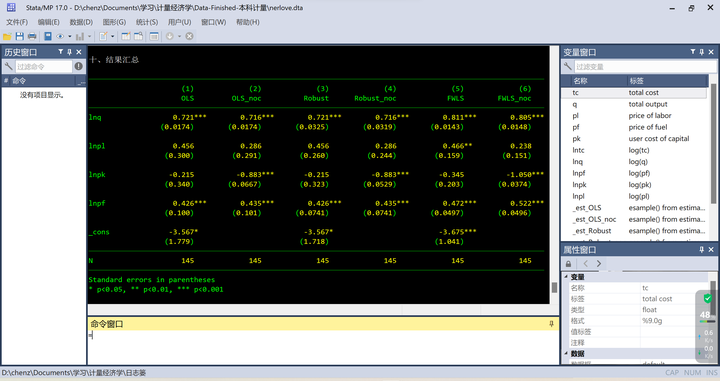Open the log book icon in toolbar
The height and width of the screenshot is (381, 720).
[x=48, y=36]
